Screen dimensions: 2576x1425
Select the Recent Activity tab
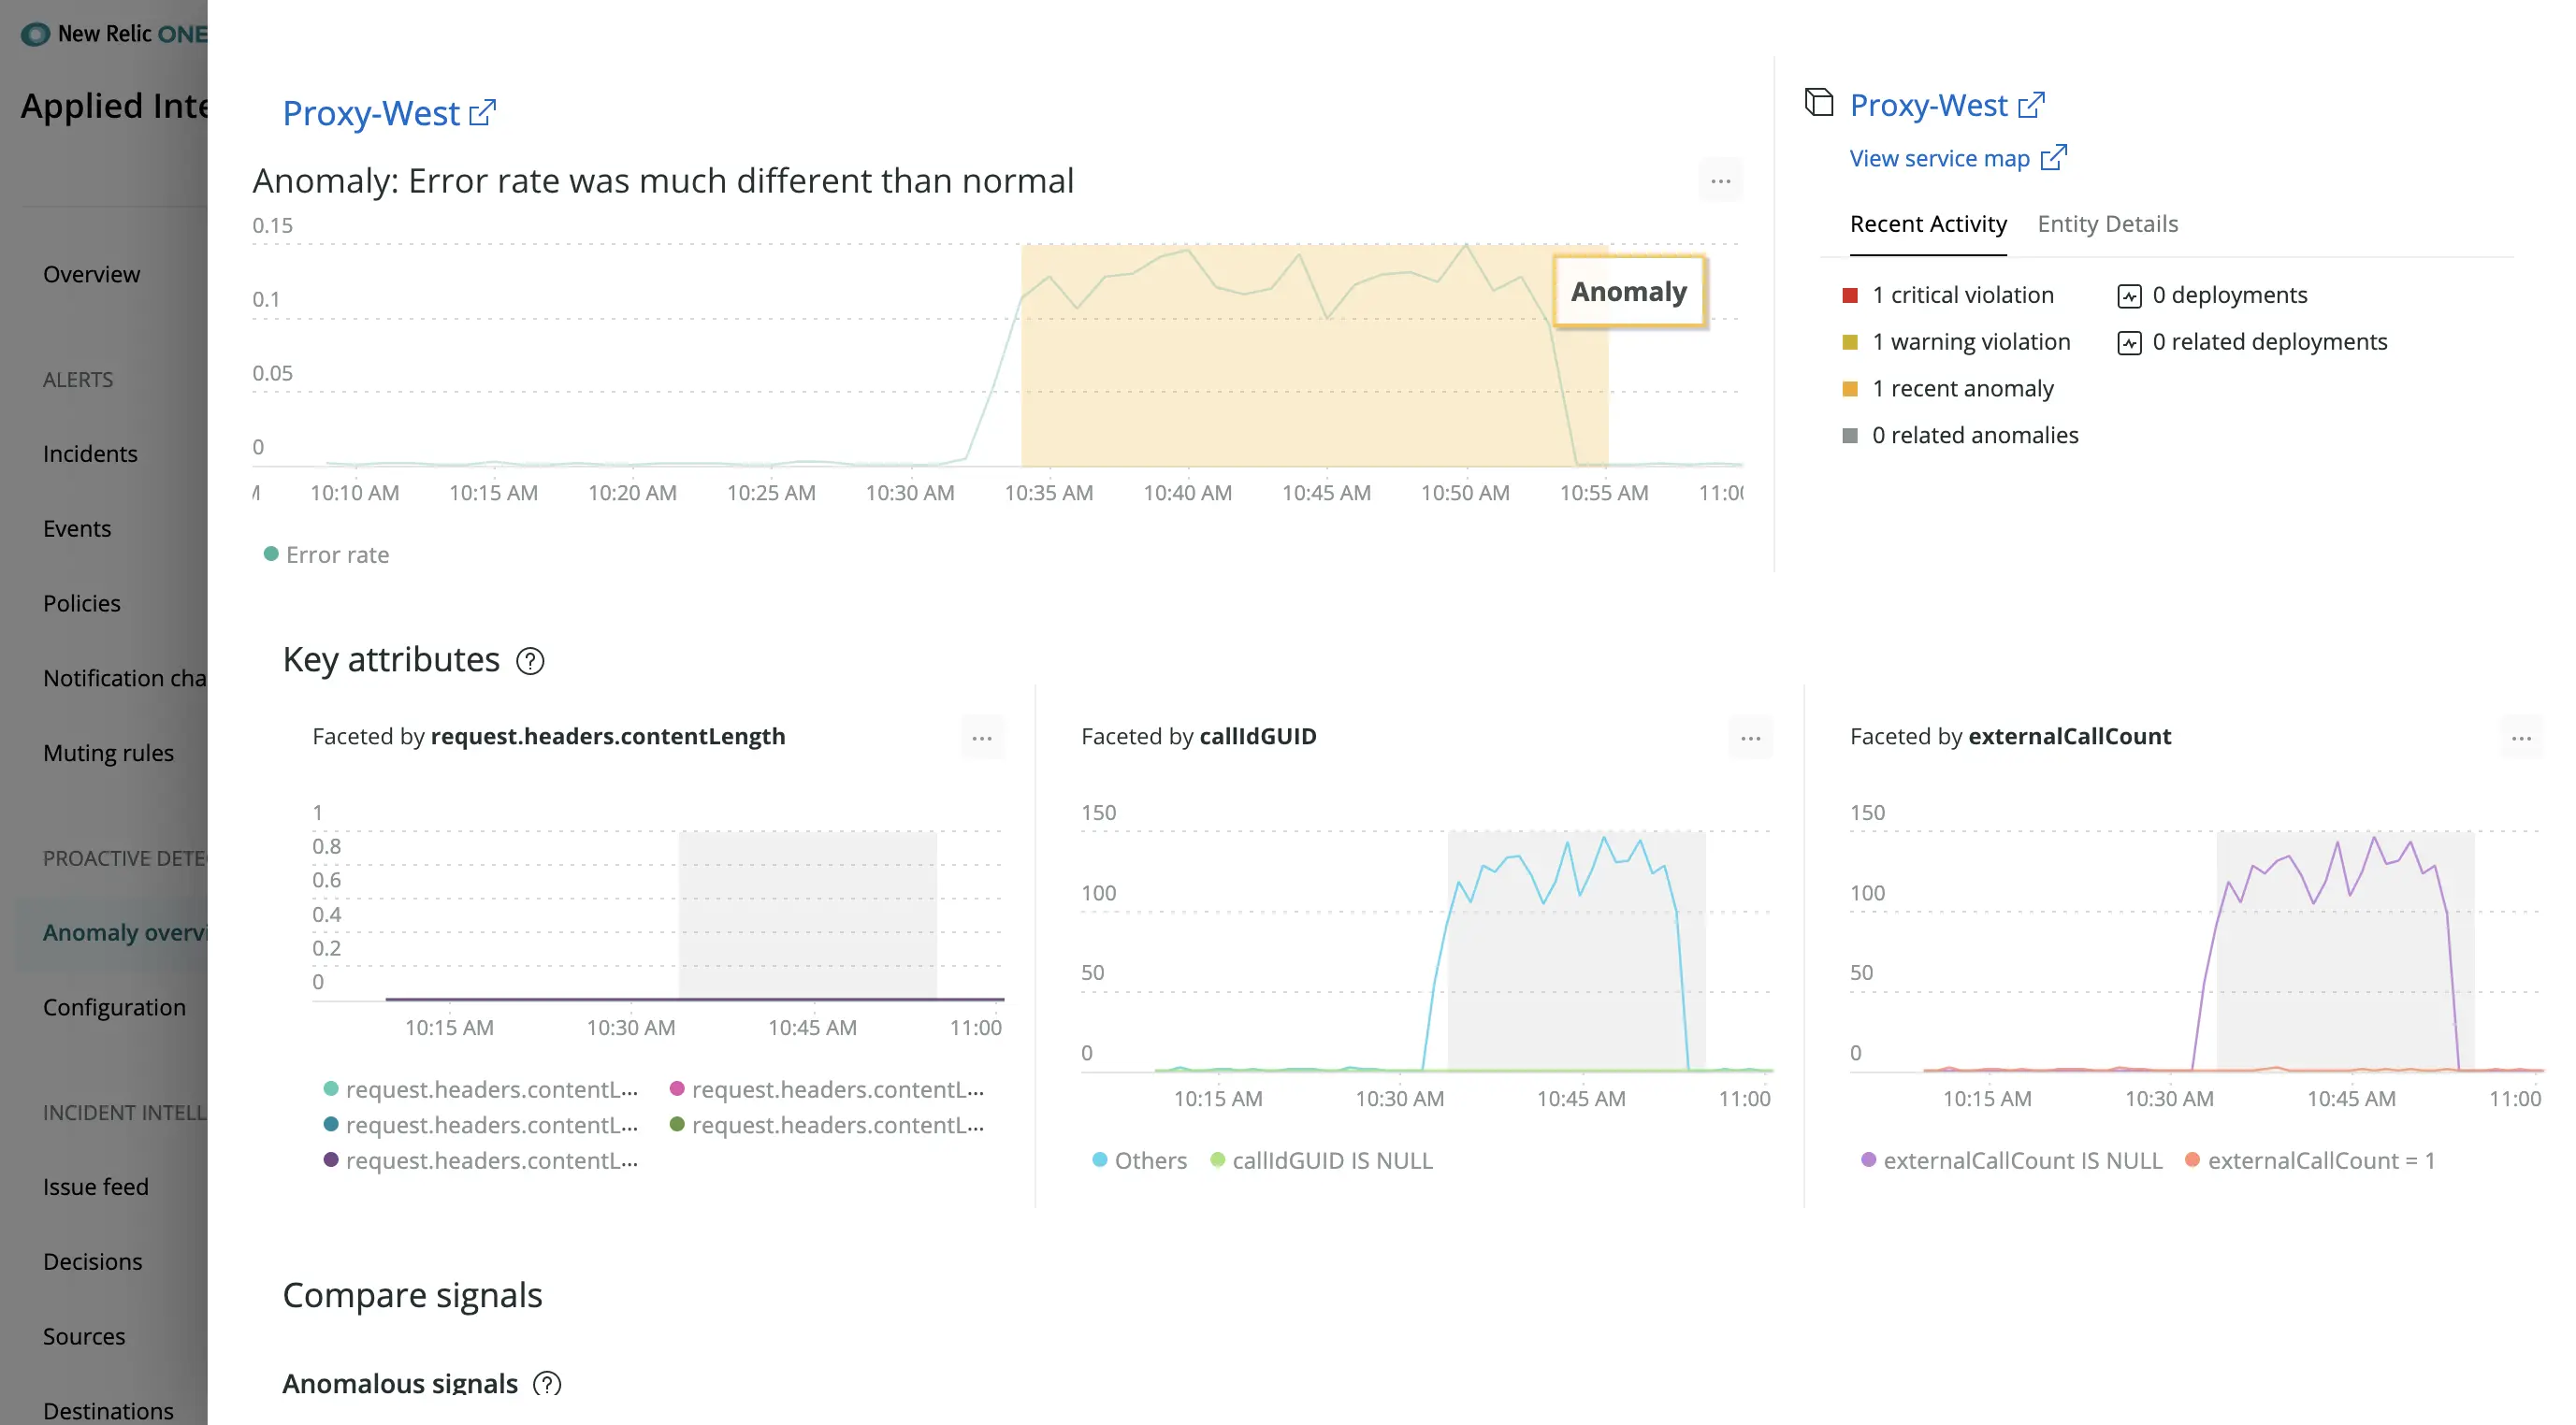click(1927, 221)
